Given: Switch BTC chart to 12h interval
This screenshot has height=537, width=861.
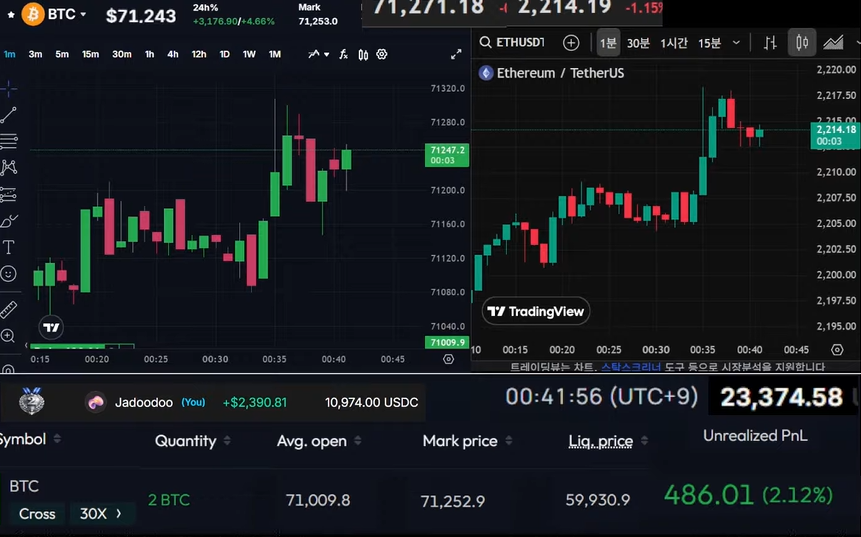Looking at the screenshot, I should pyautogui.click(x=199, y=54).
